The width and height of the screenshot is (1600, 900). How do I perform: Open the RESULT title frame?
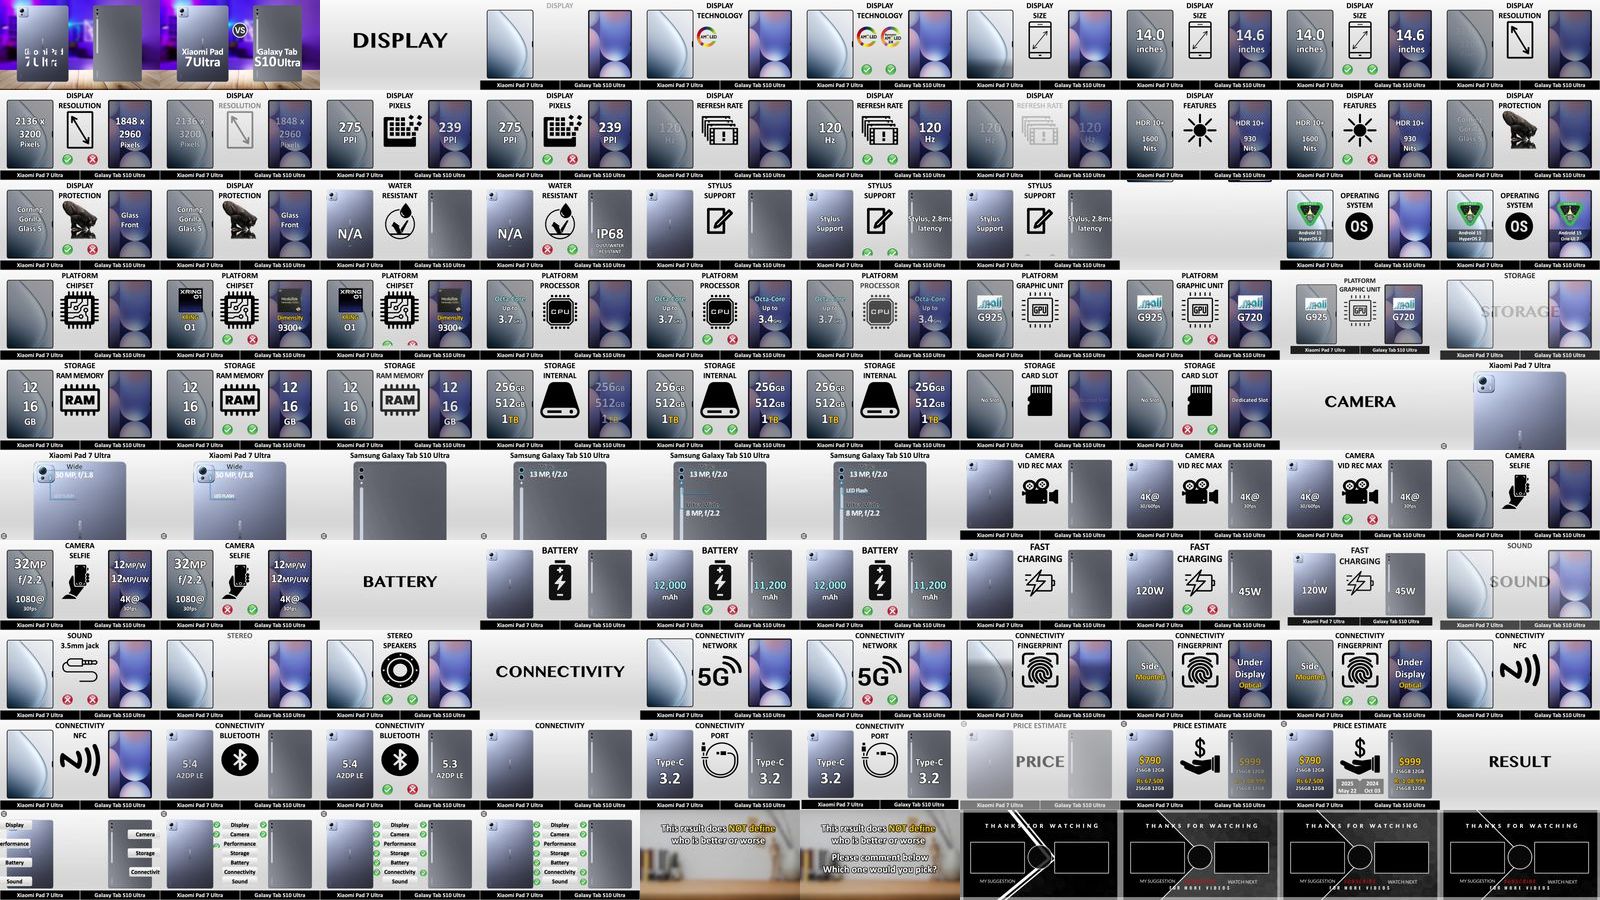(x=1520, y=762)
